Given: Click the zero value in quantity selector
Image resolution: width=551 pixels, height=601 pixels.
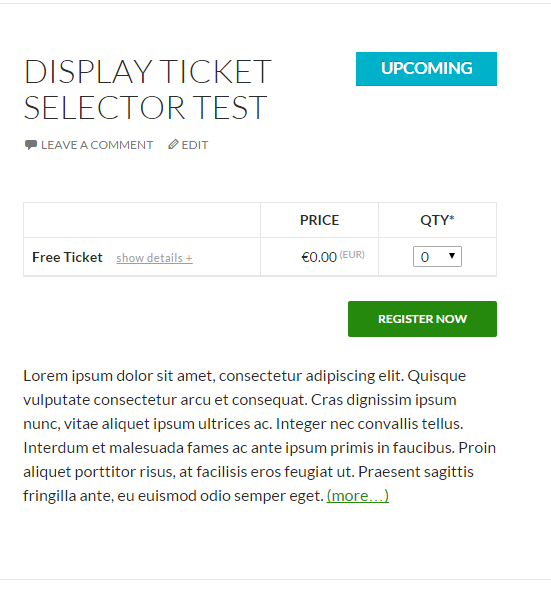Looking at the screenshot, I should pyautogui.click(x=425, y=257).
